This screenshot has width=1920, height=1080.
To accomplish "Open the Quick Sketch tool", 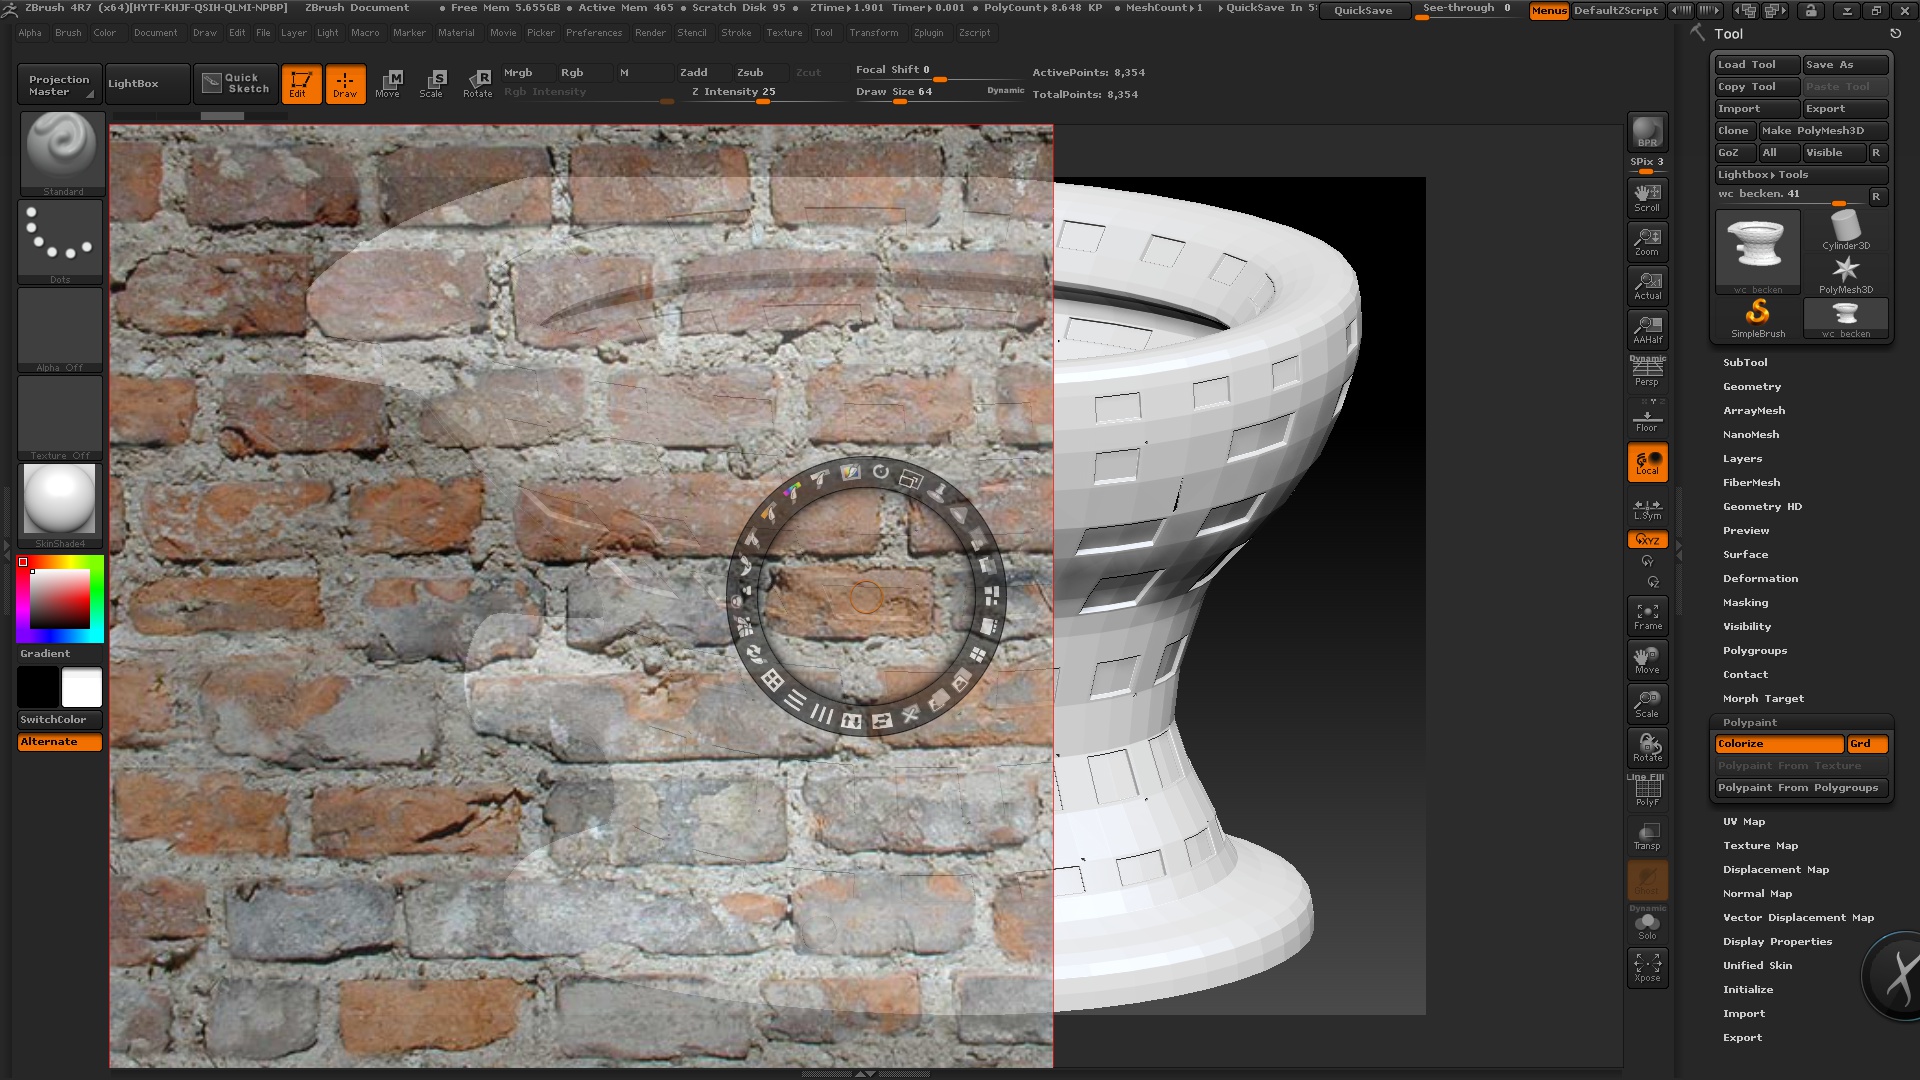I will [x=237, y=83].
